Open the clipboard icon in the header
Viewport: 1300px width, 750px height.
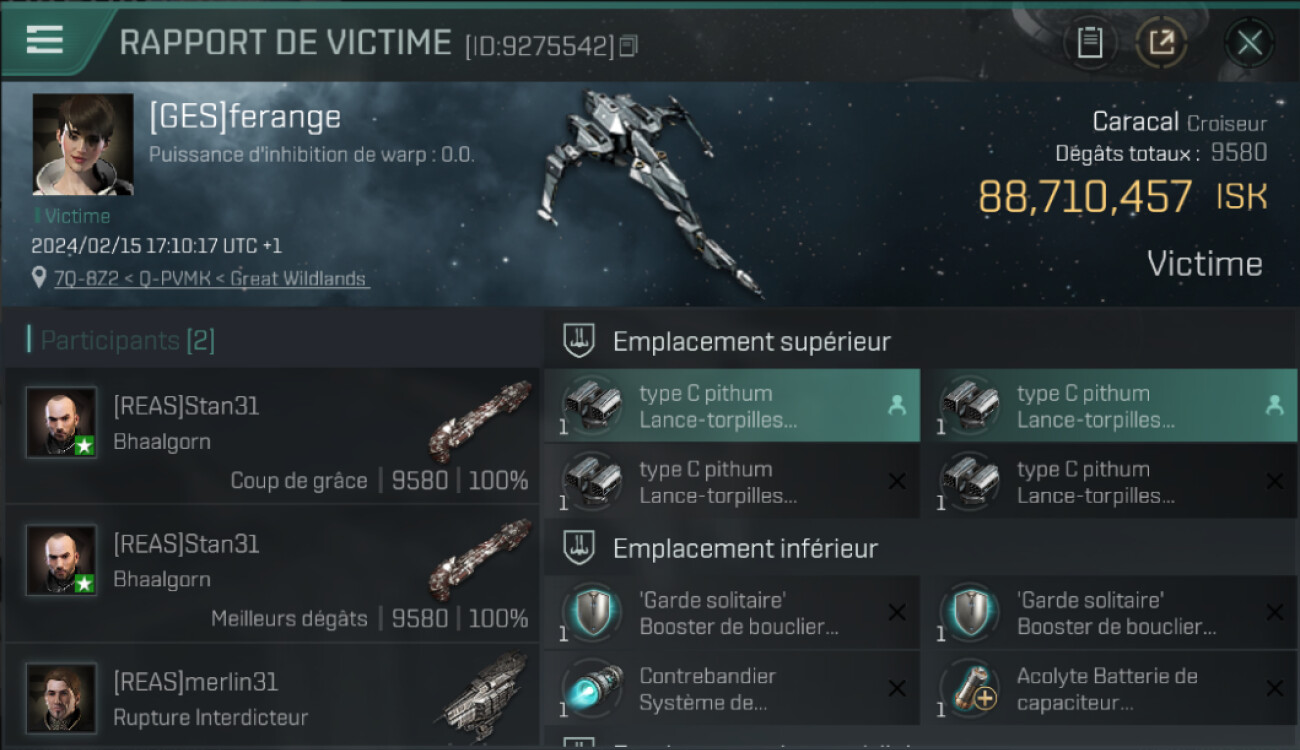[1090, 43]
